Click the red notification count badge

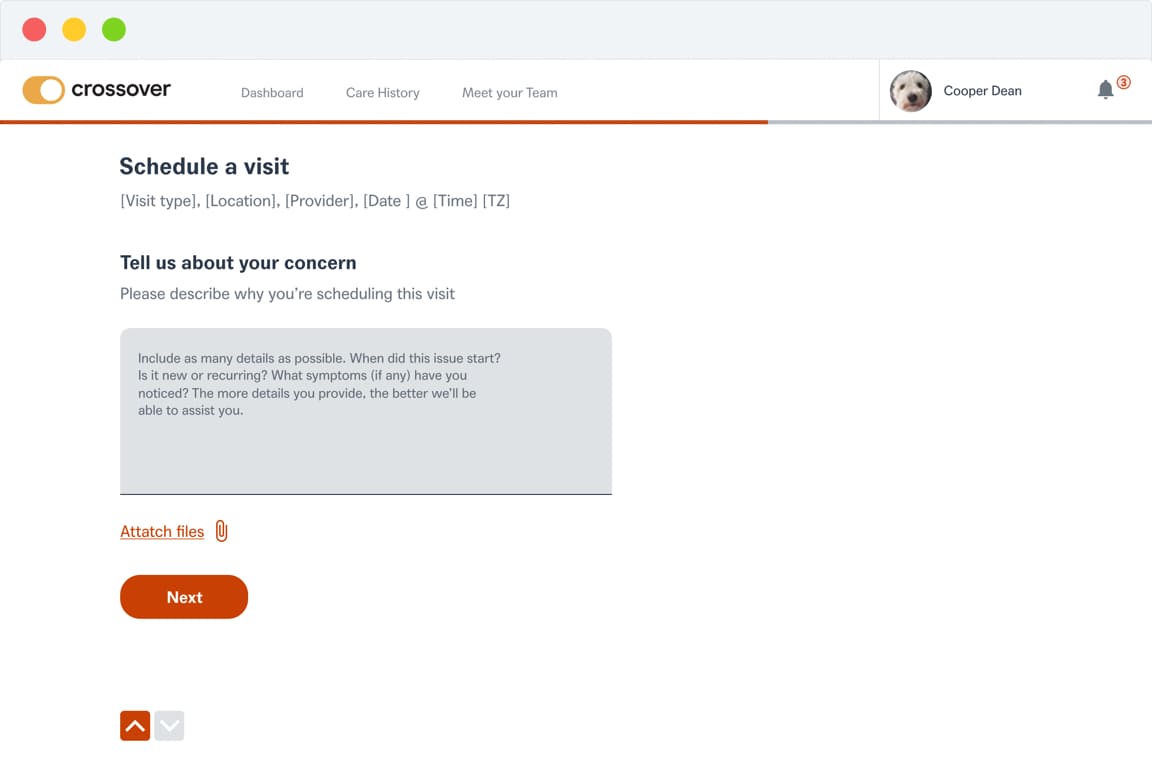pos(1124,83)
